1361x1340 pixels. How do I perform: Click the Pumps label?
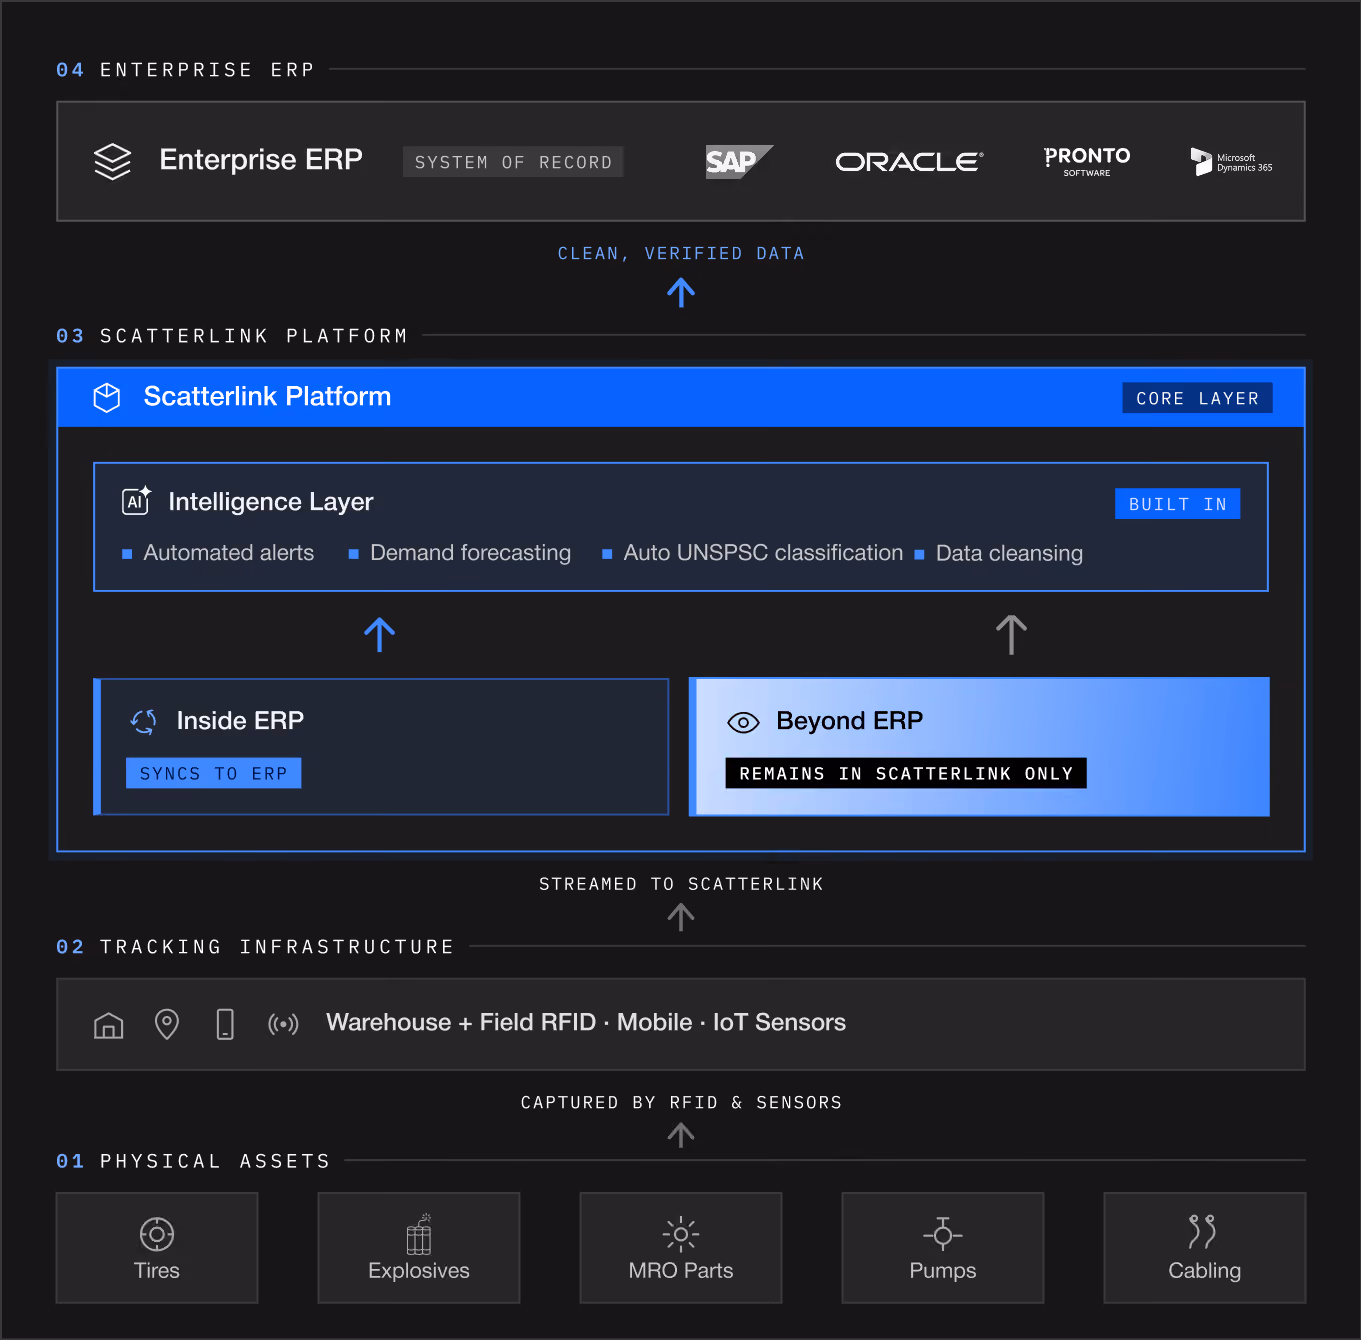pyautogui.click(x=943, y=1271)
